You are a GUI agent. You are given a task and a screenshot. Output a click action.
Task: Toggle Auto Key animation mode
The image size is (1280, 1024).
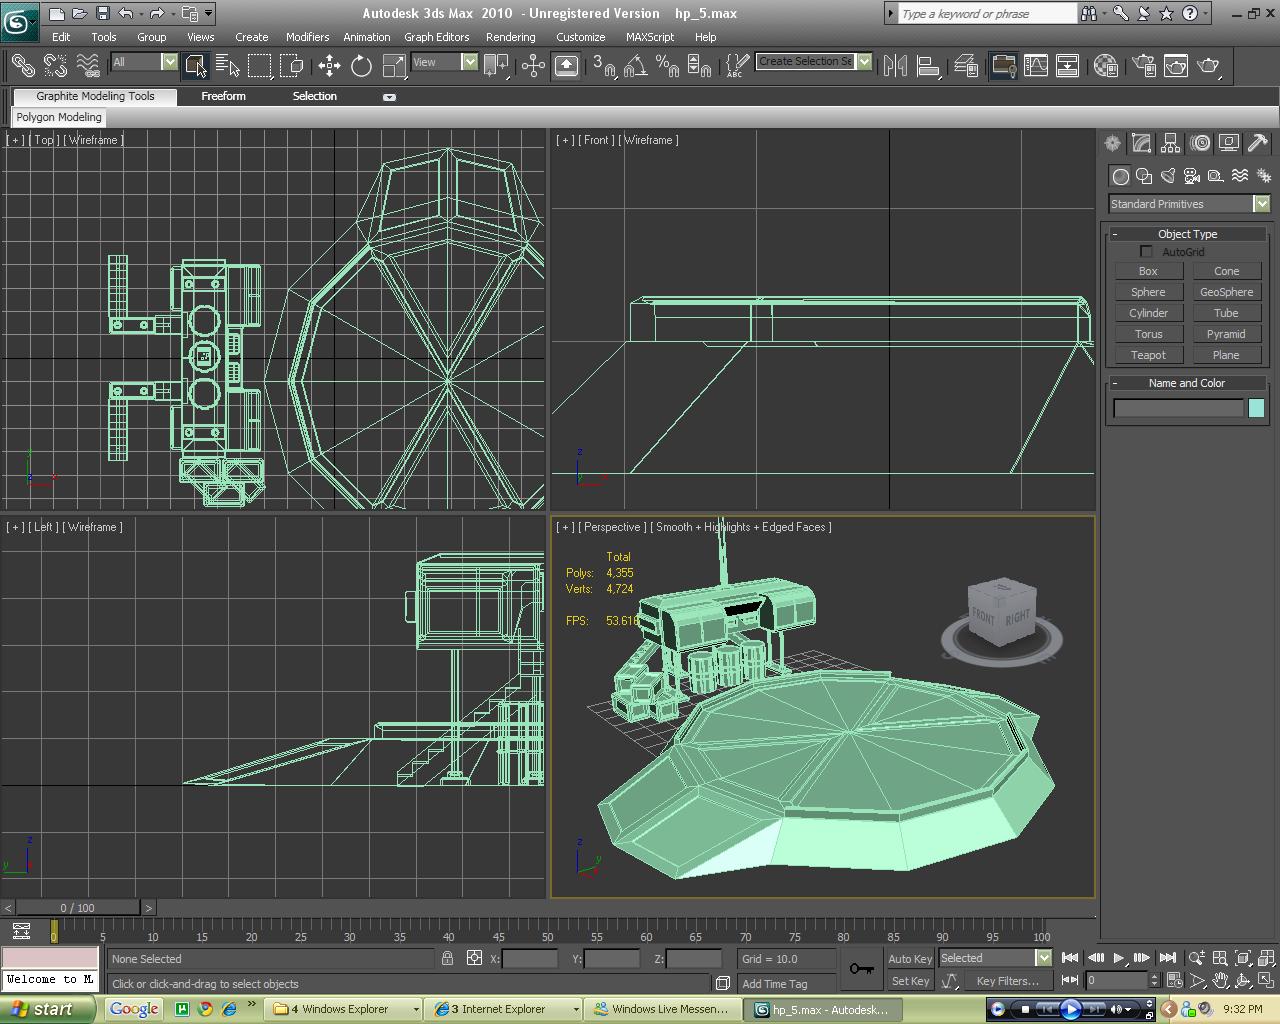pos(908,958)
